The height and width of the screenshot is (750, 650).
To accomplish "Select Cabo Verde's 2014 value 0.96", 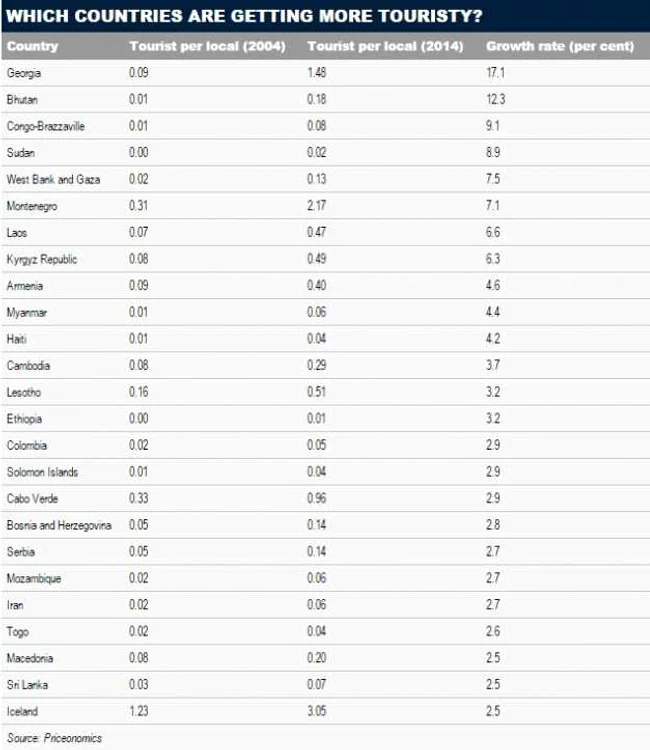I will [x=316, y=498].
